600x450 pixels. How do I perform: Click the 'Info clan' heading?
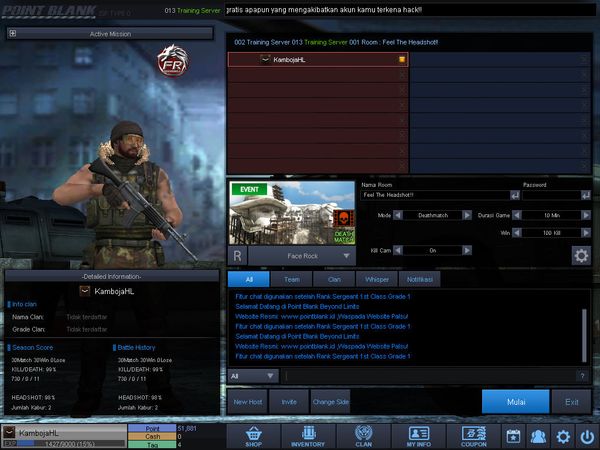(24, 304)
